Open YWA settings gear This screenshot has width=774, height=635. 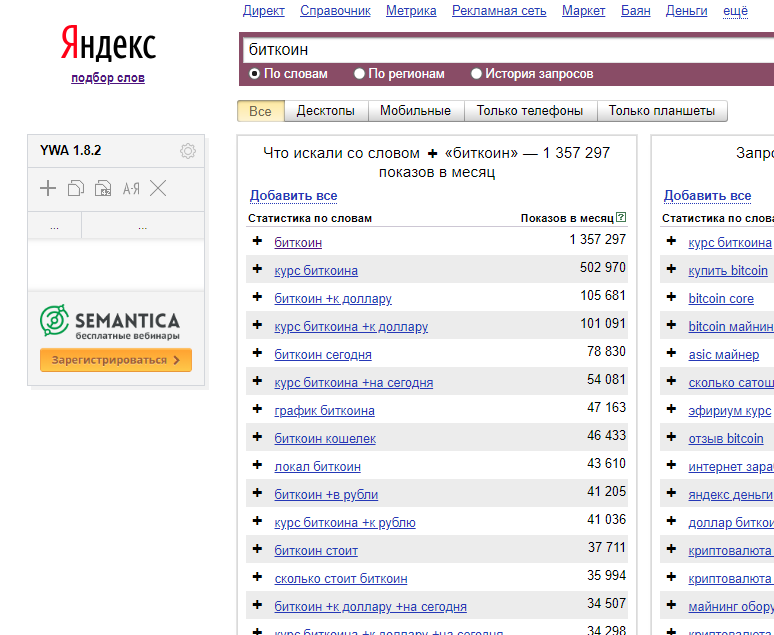click(x=188, y=151)
